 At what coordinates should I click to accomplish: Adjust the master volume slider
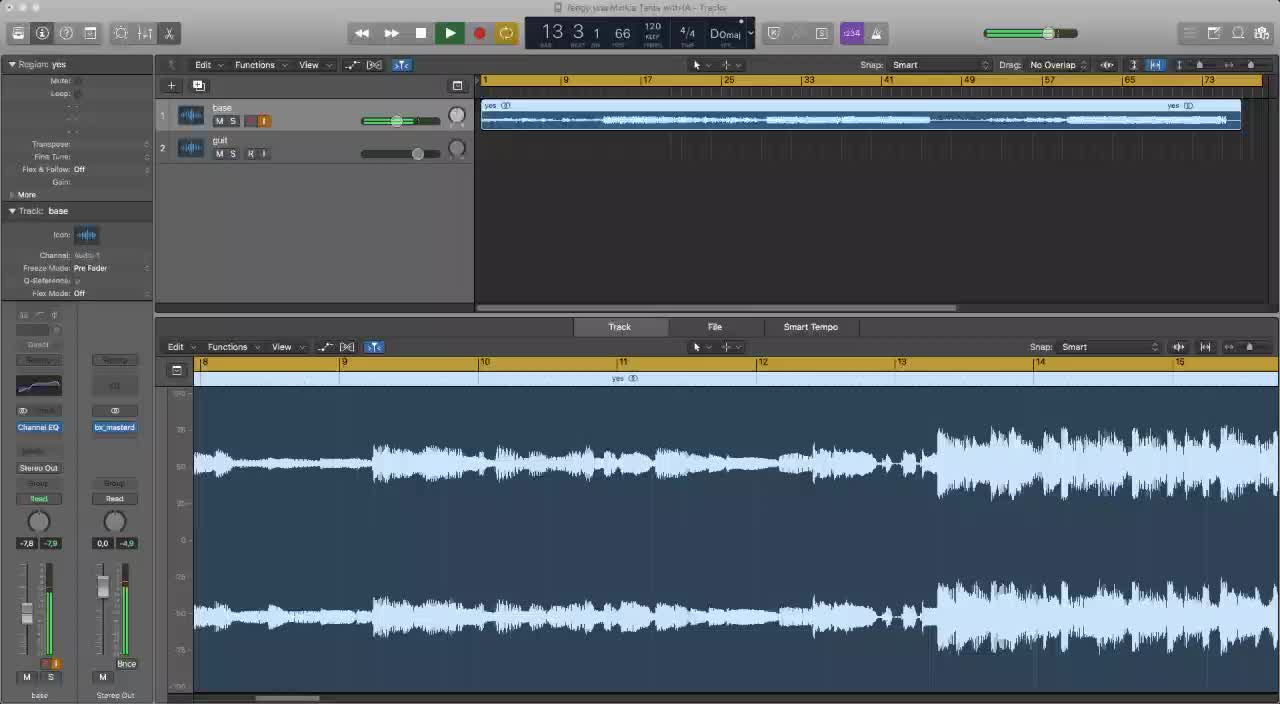click(1030, 33)
